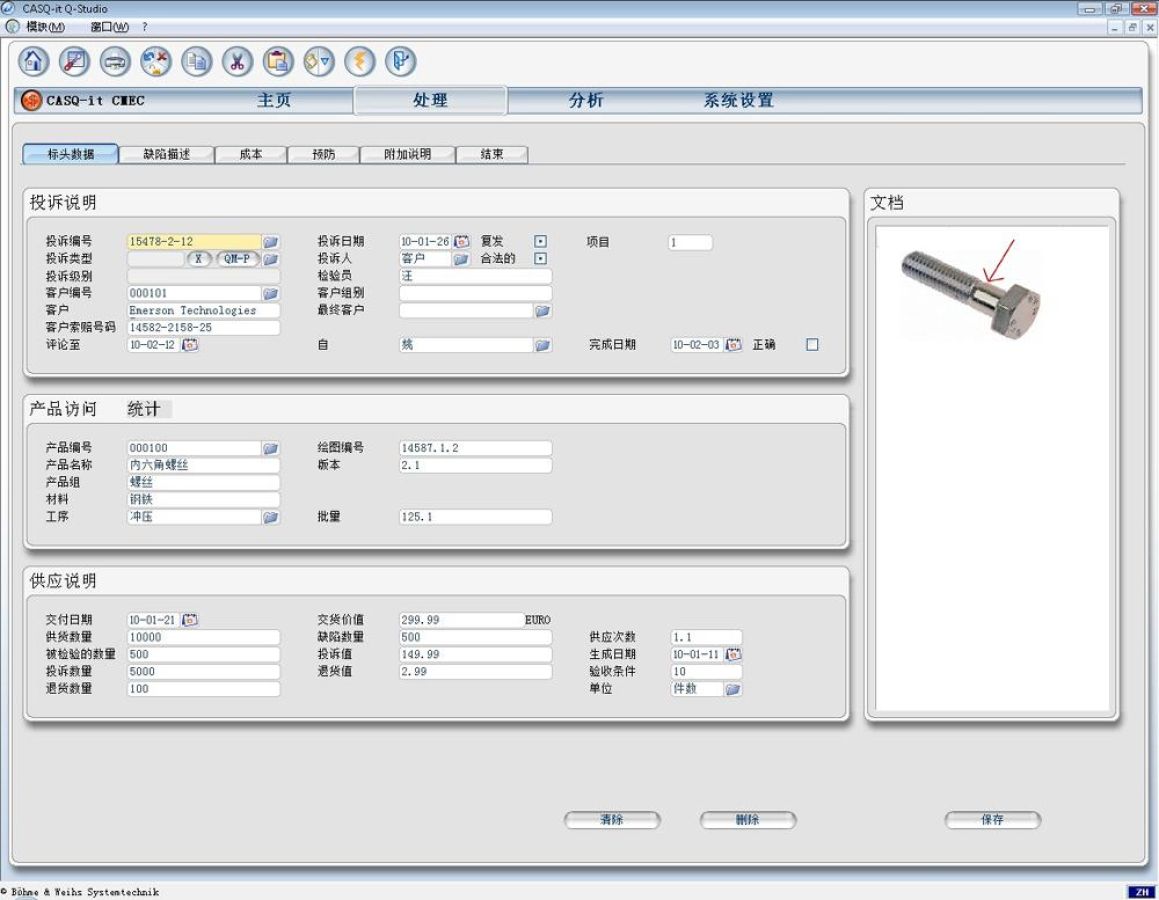Open folder lookup for 投诉编号

[x=271, y=242]
